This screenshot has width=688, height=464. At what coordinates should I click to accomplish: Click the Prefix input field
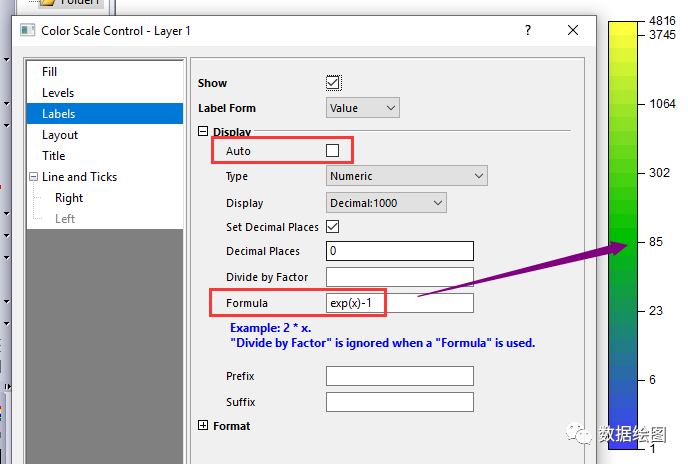point(400,376)
